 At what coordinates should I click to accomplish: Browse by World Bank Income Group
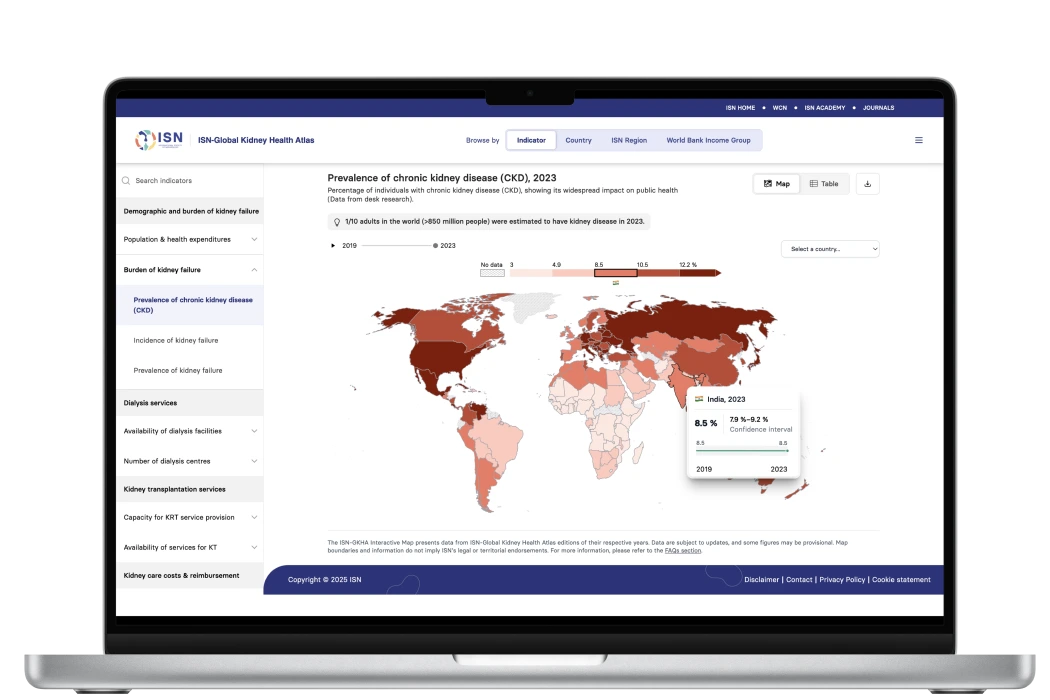[x=708, y=140]
